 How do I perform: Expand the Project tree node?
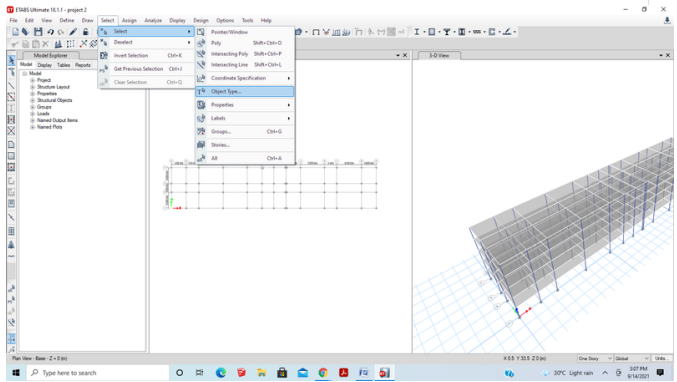pyautogui.click(x=32, y=80)
